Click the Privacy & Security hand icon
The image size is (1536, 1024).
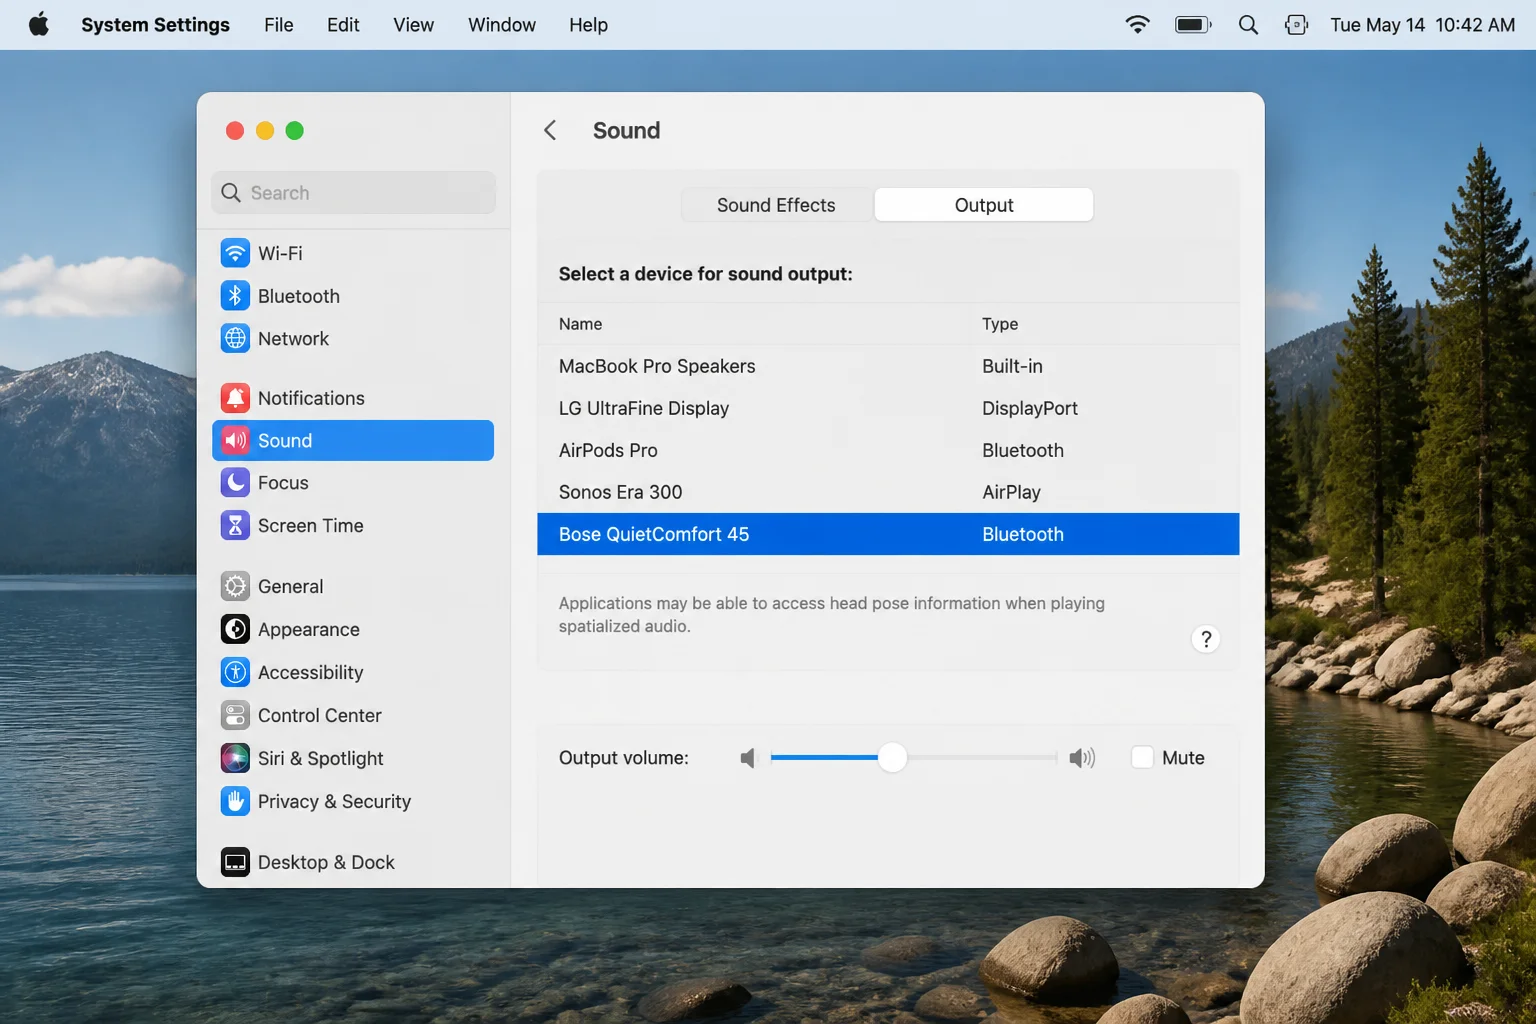[x=235, y=801]
